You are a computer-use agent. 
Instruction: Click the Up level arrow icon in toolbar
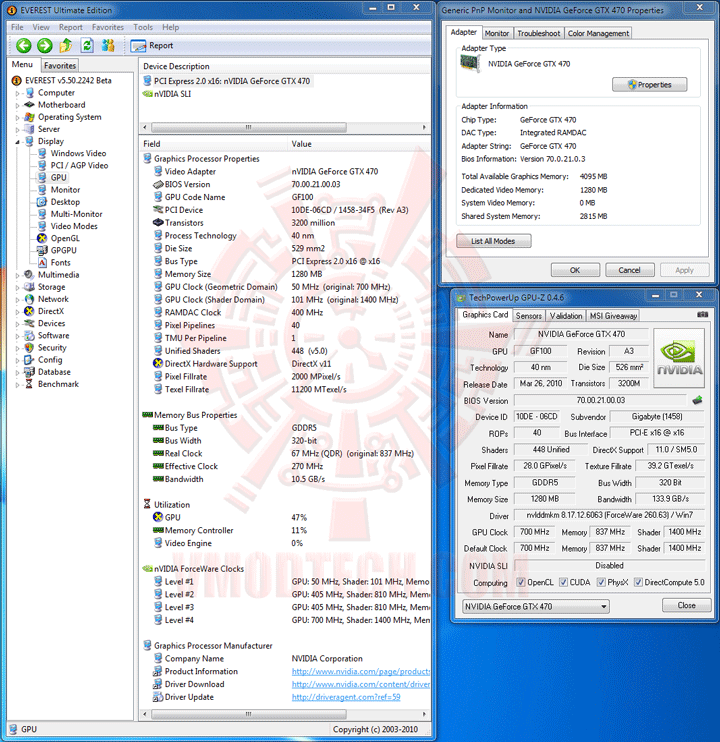(66, 45)
